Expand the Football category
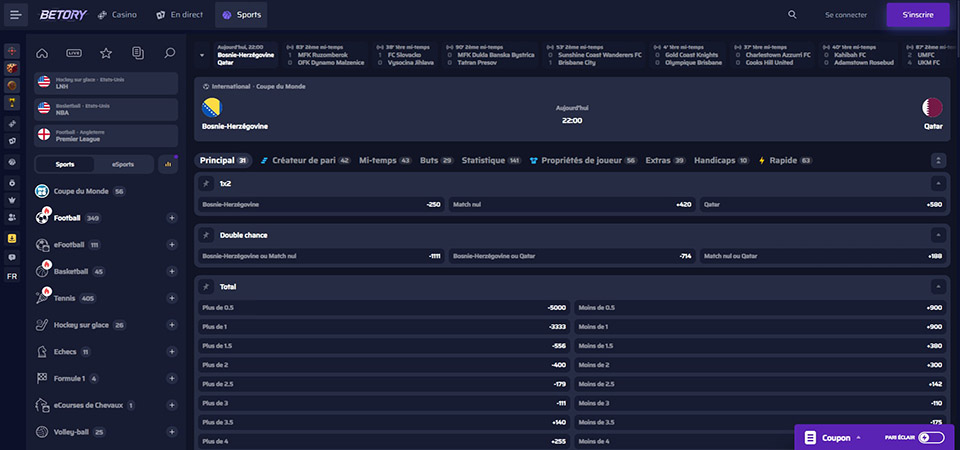 point(172,218)
